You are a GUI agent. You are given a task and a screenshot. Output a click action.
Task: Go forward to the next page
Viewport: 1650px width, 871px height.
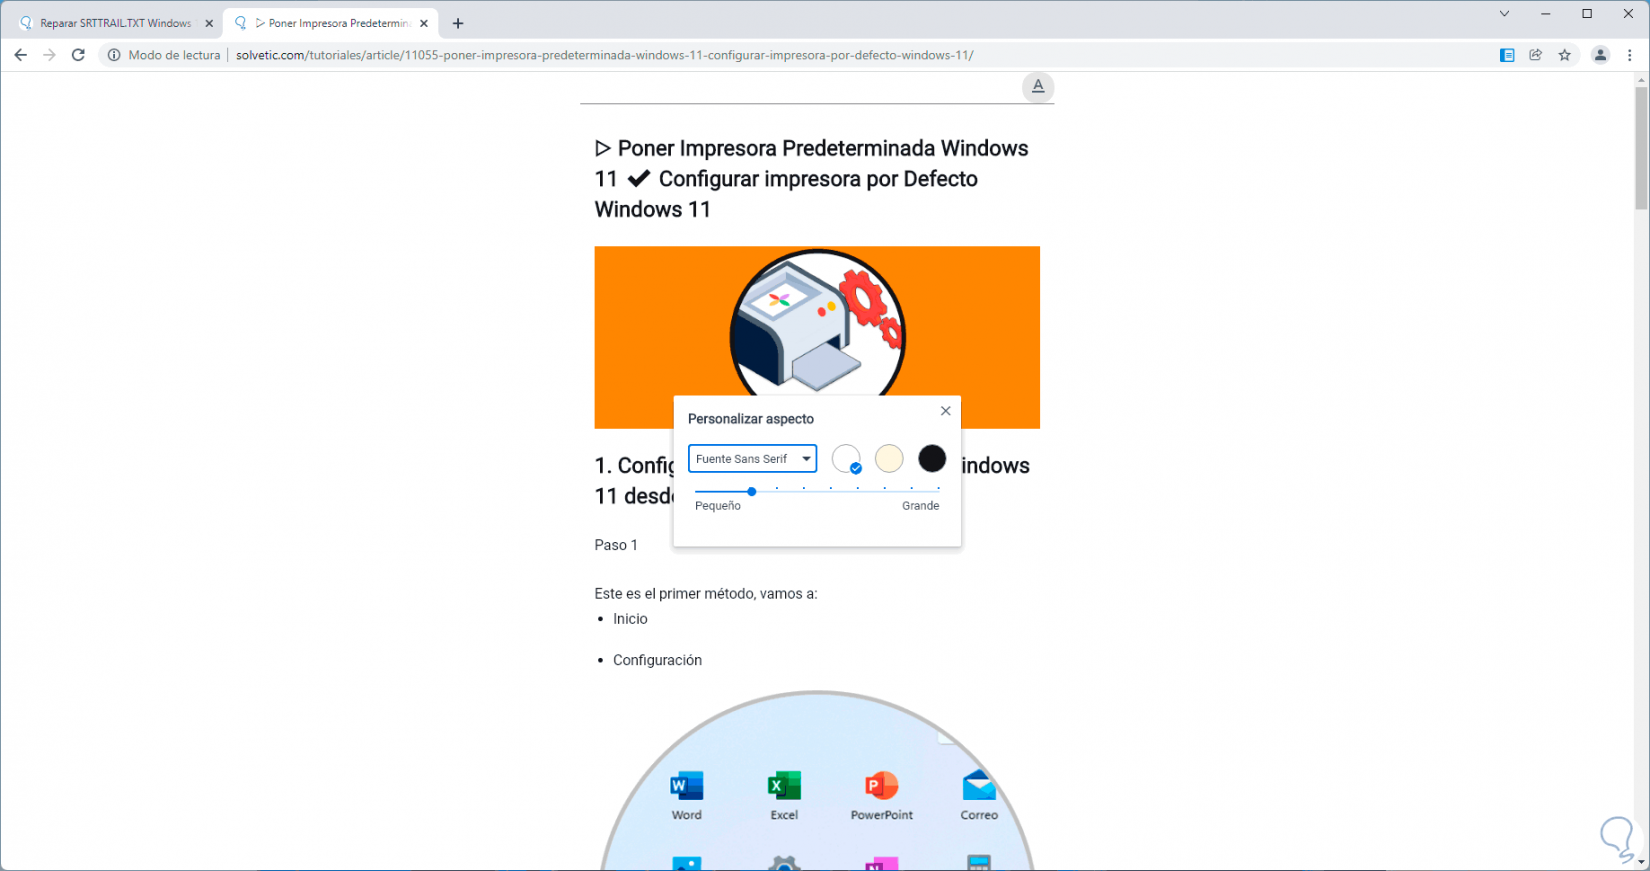(x=49, y=55)
